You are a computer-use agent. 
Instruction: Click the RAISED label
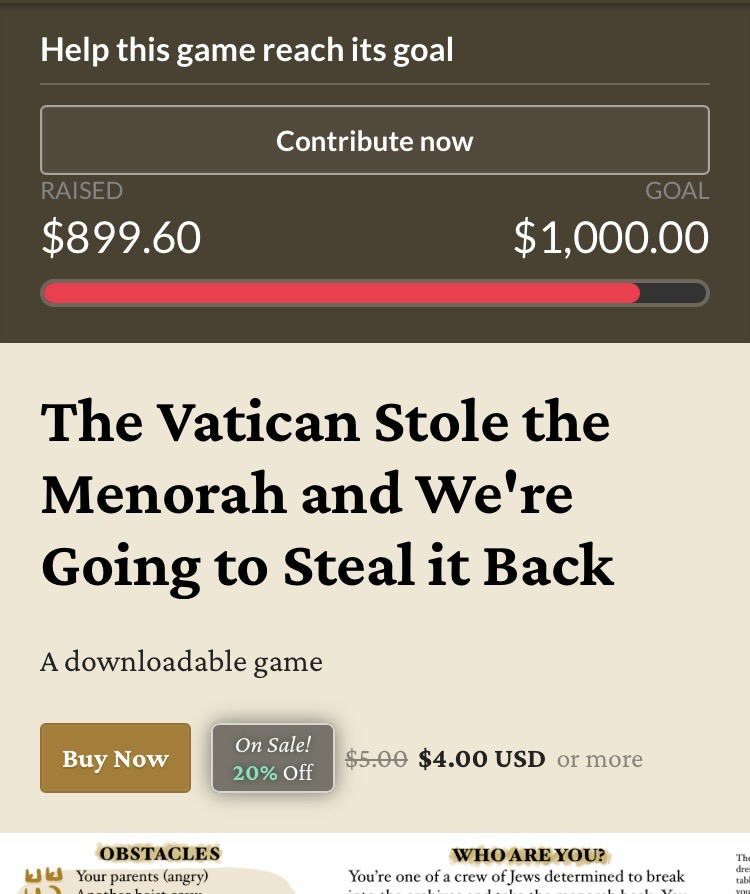82,191
